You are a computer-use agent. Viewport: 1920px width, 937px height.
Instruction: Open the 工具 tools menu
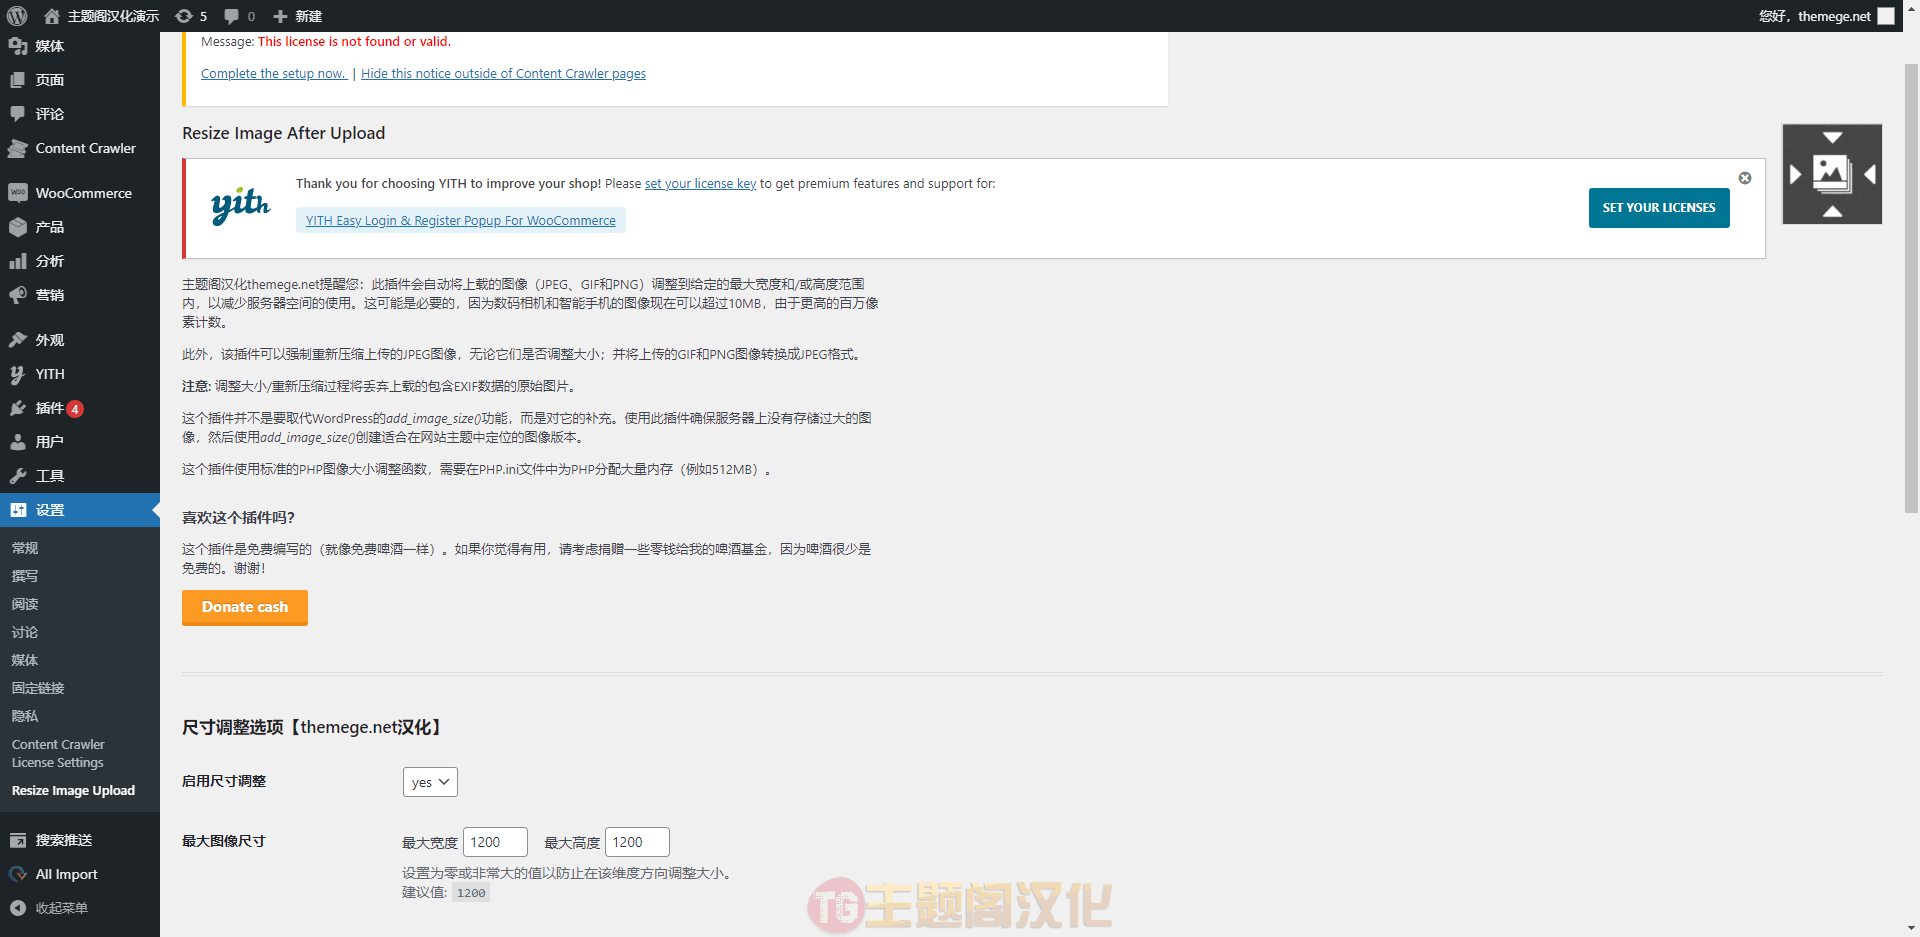80,476
